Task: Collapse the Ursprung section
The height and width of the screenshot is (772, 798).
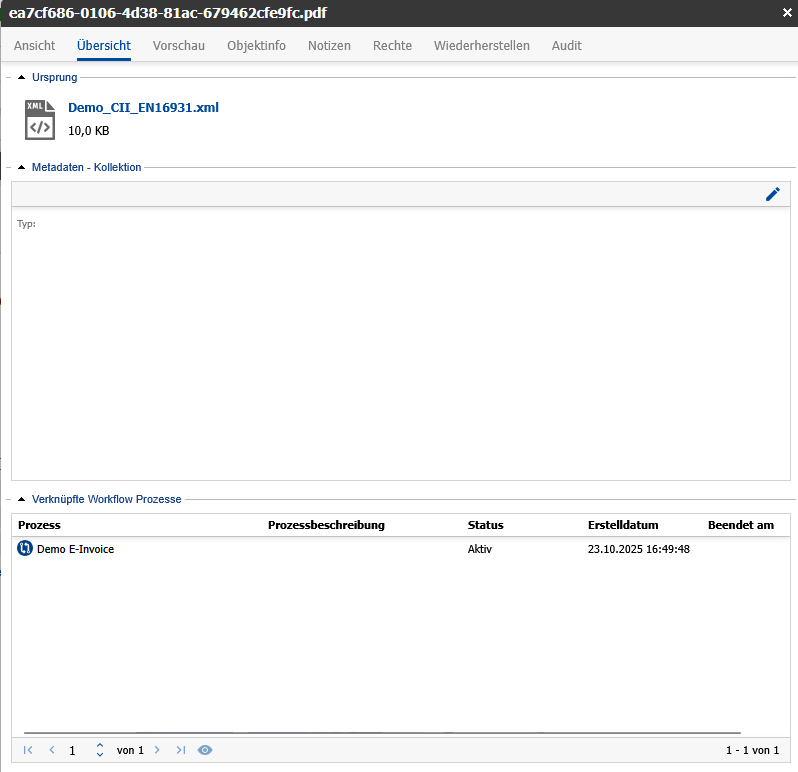Action: [22, 77]
